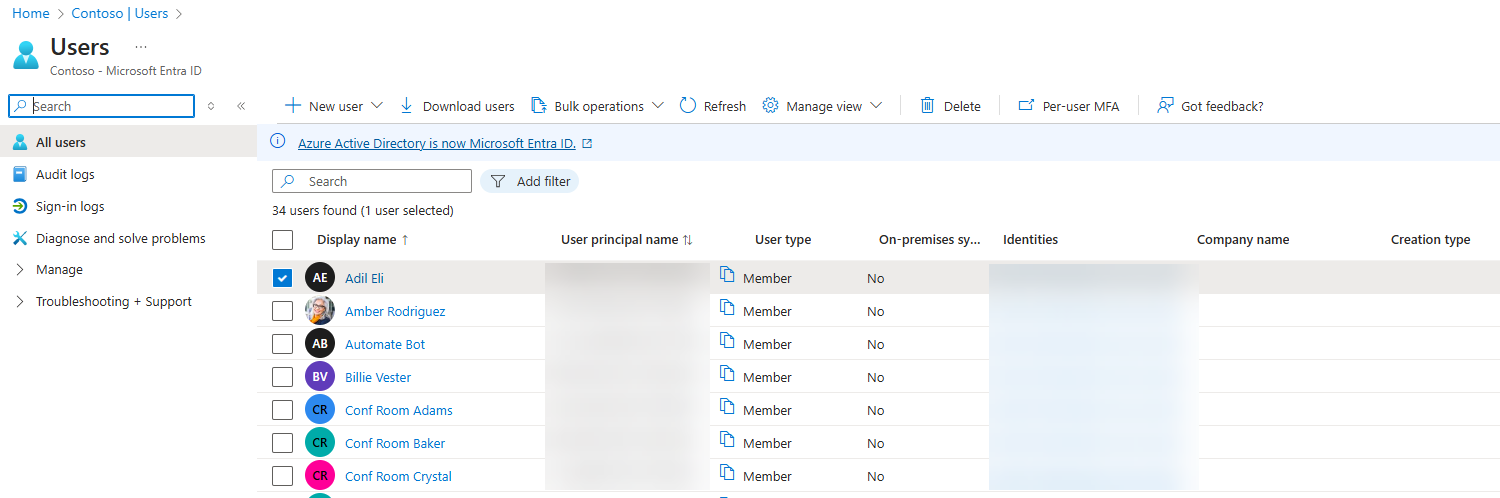Uncheck the Adil Eli checkbox
Viewport: 1500px width, 498px height.
282,278
